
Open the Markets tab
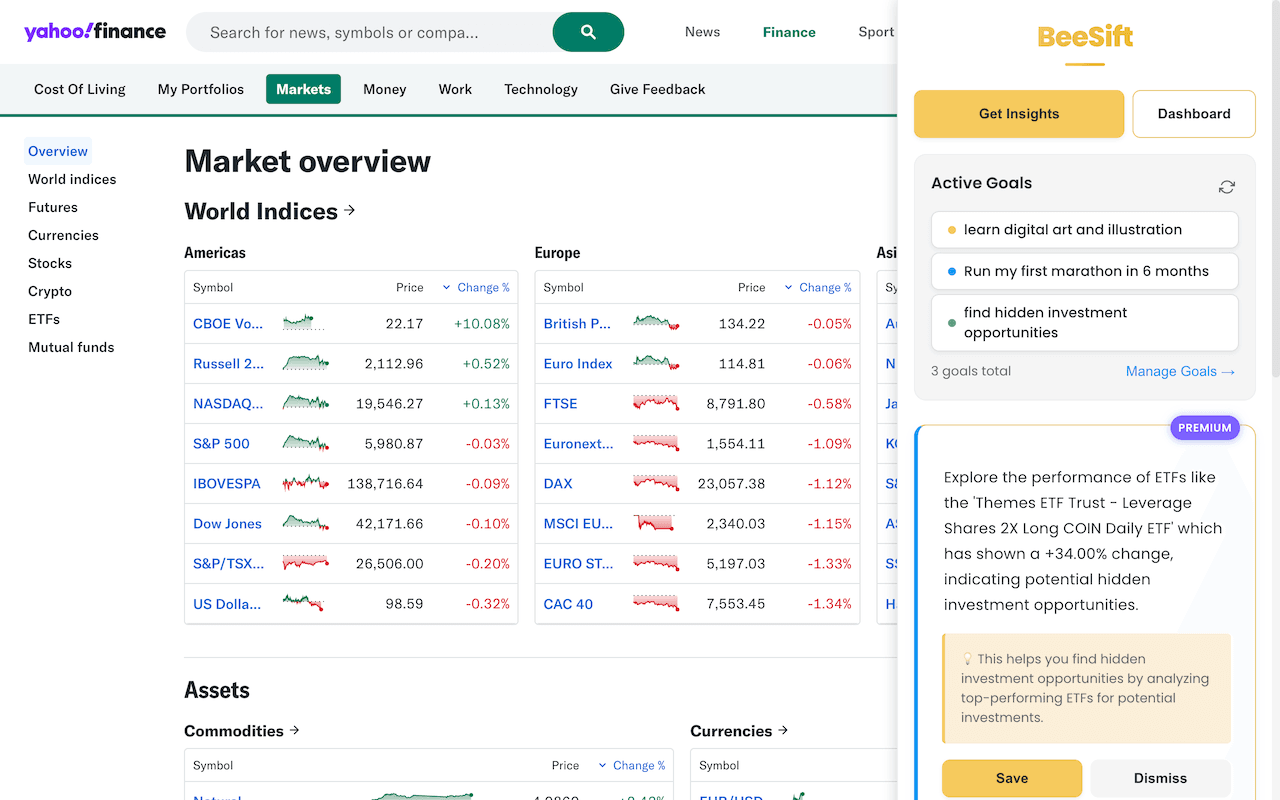[x=303, y=89]
